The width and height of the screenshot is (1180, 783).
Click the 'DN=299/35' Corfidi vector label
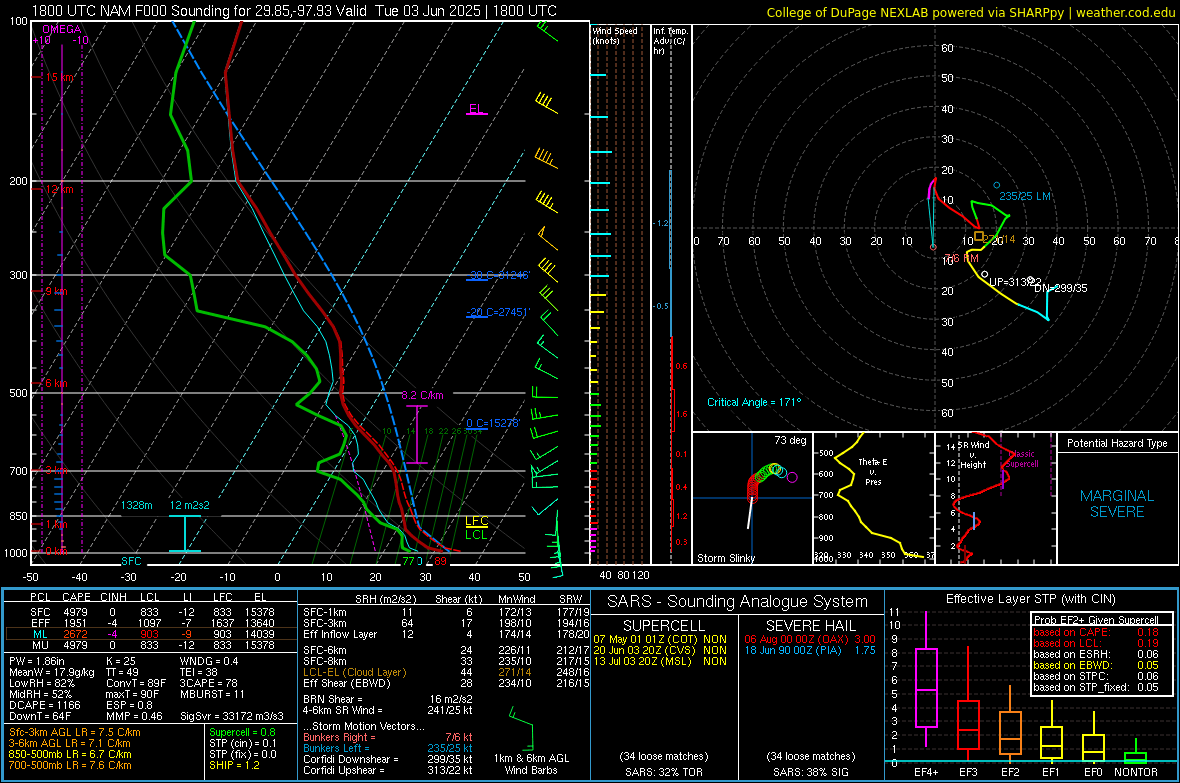click(x=1060, y=288)
